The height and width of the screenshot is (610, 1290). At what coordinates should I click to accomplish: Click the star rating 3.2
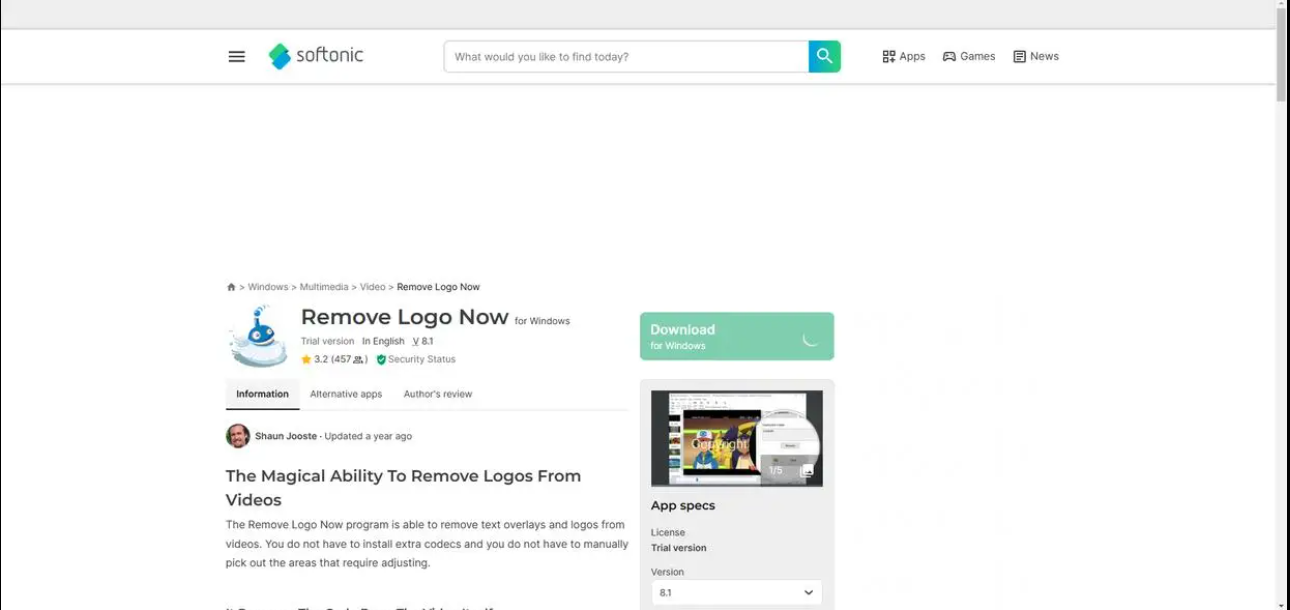click(314, 359)
